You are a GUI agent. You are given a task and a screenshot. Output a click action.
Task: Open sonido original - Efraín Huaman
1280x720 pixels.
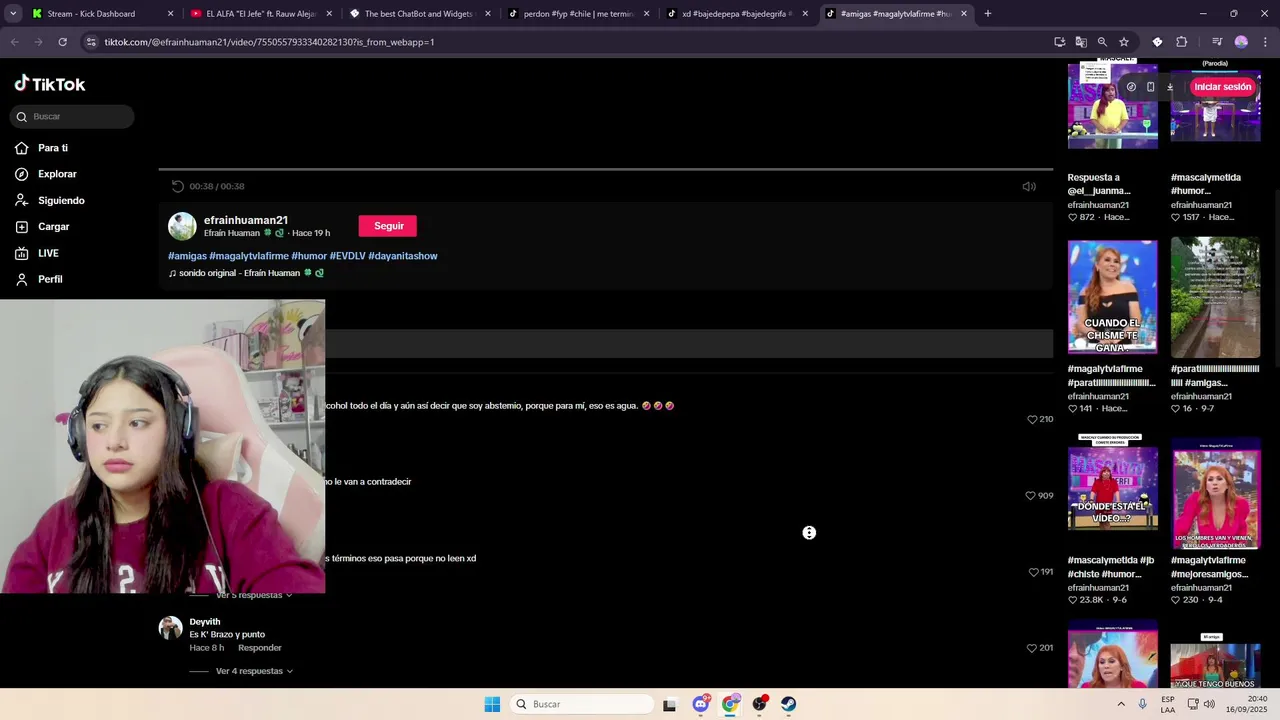click(x=246, y=273)
